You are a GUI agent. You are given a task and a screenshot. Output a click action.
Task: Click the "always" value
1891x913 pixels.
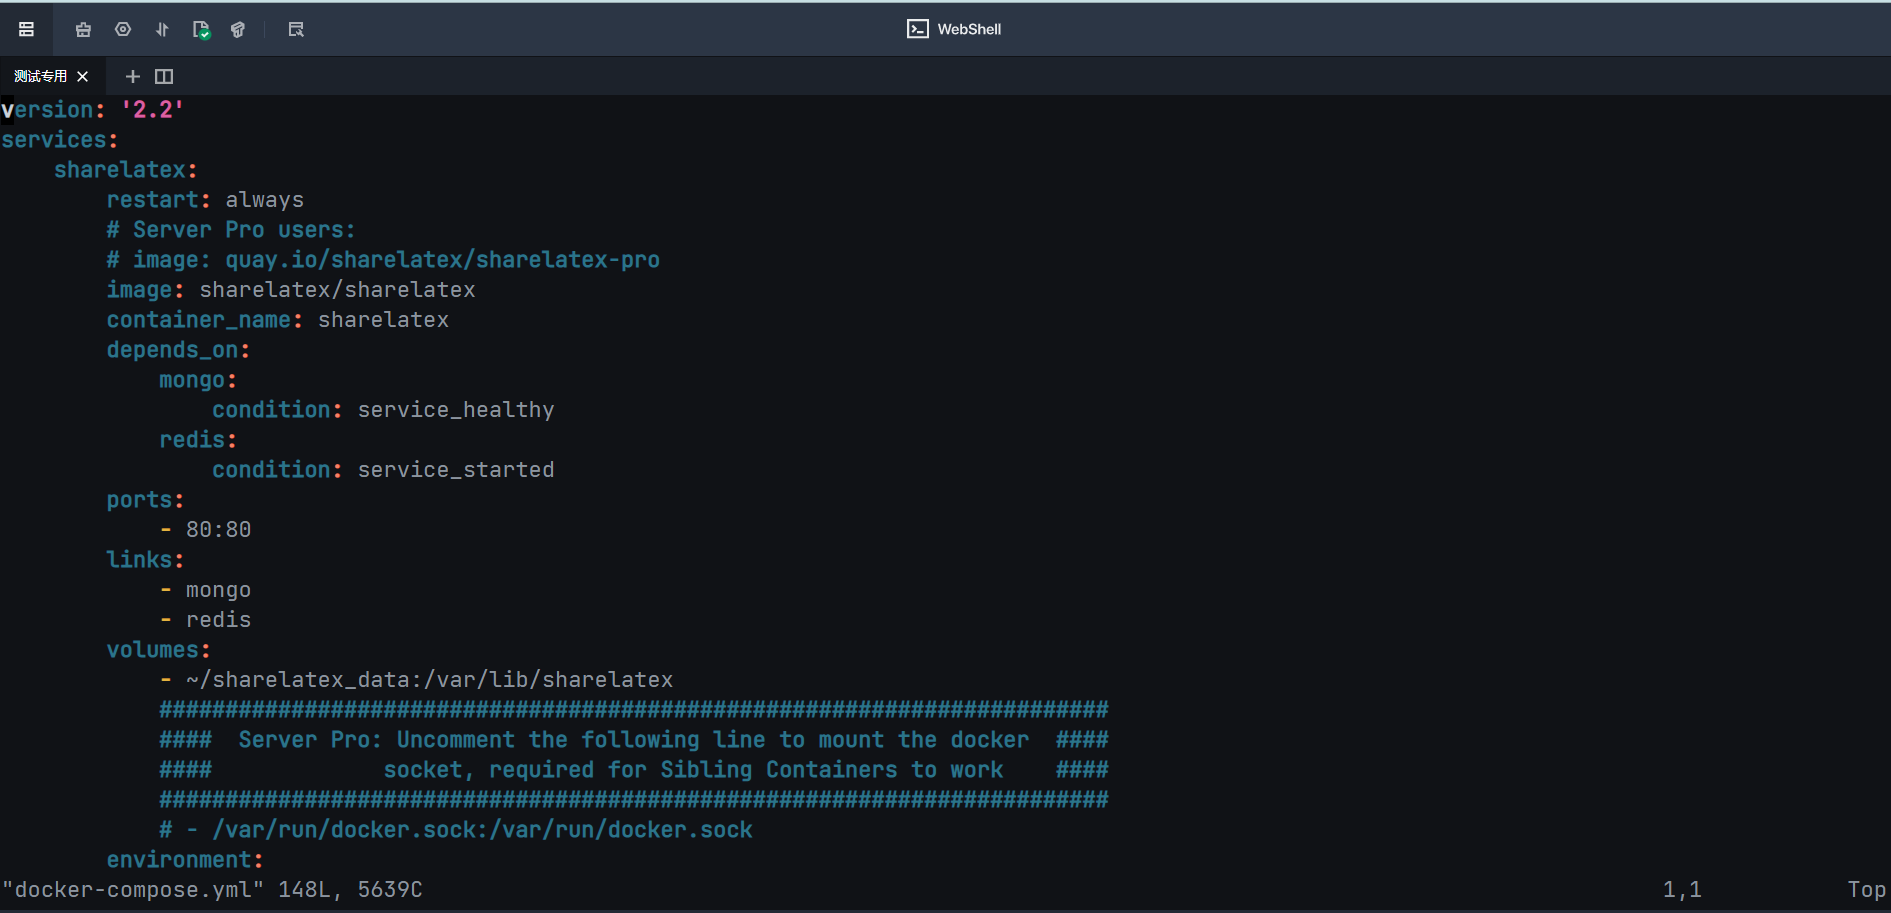pos(265,200)
